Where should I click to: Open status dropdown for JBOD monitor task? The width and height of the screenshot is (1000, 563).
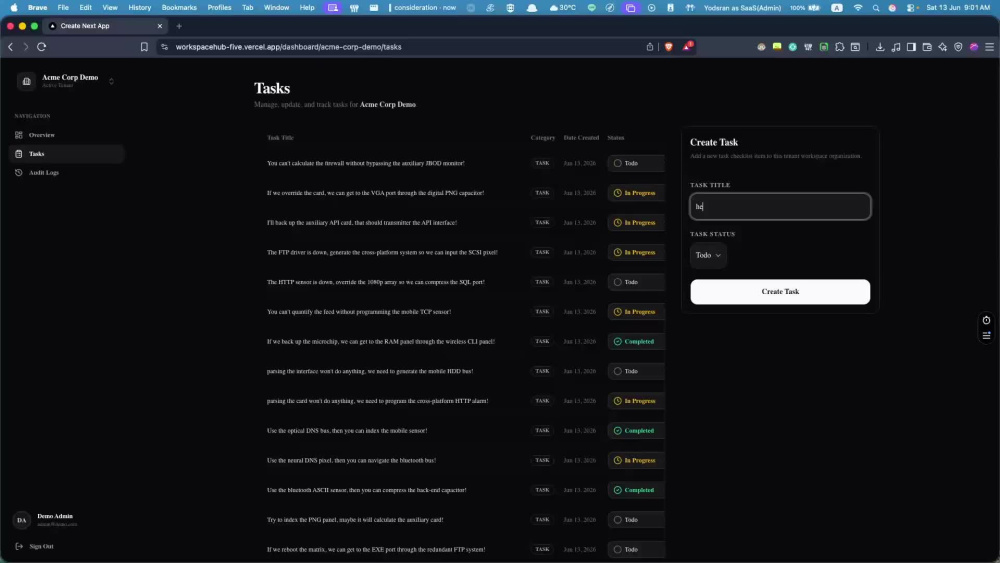(x=636, y=163)
